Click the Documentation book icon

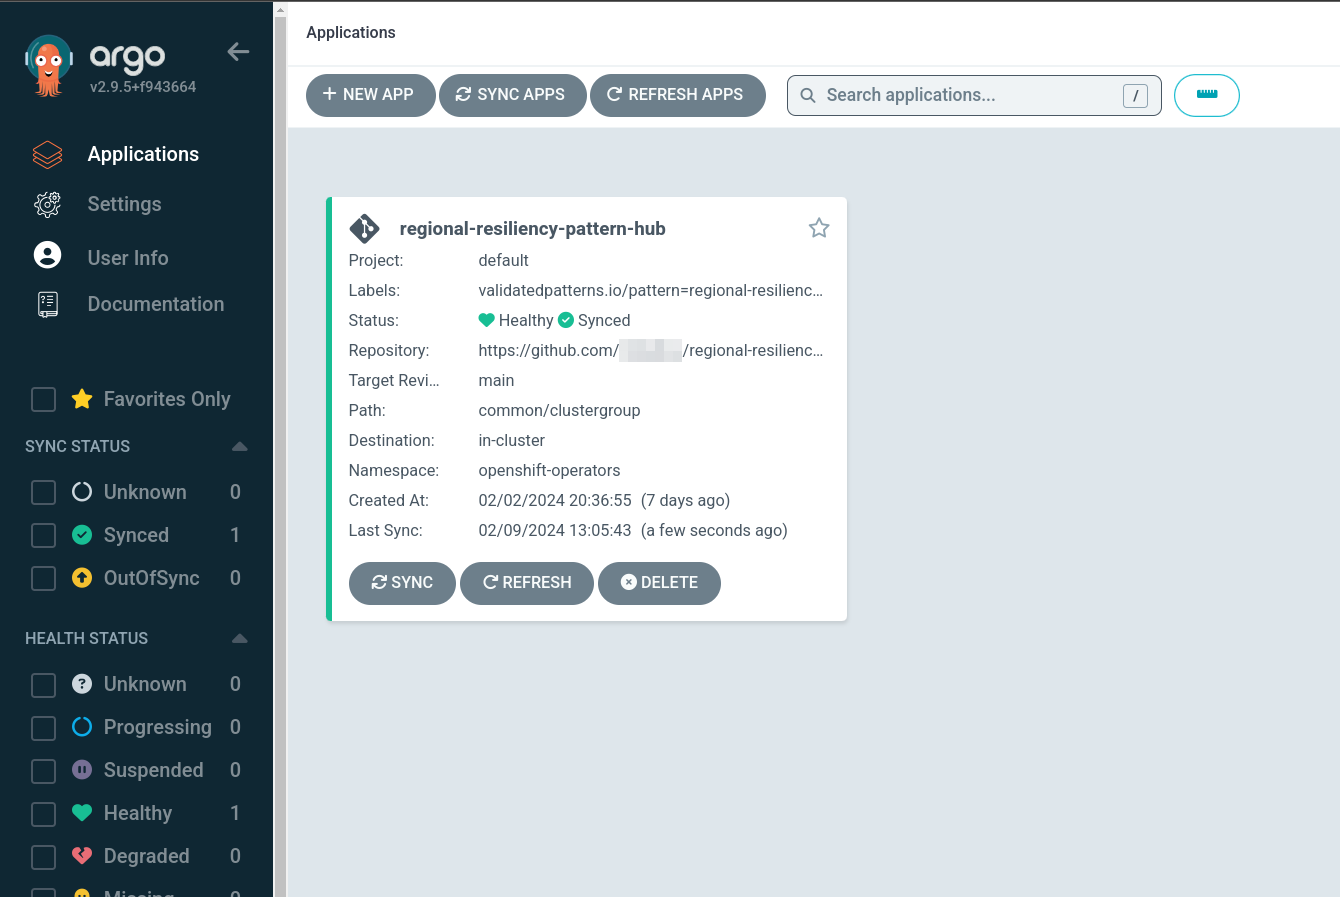tap(48, 304)
